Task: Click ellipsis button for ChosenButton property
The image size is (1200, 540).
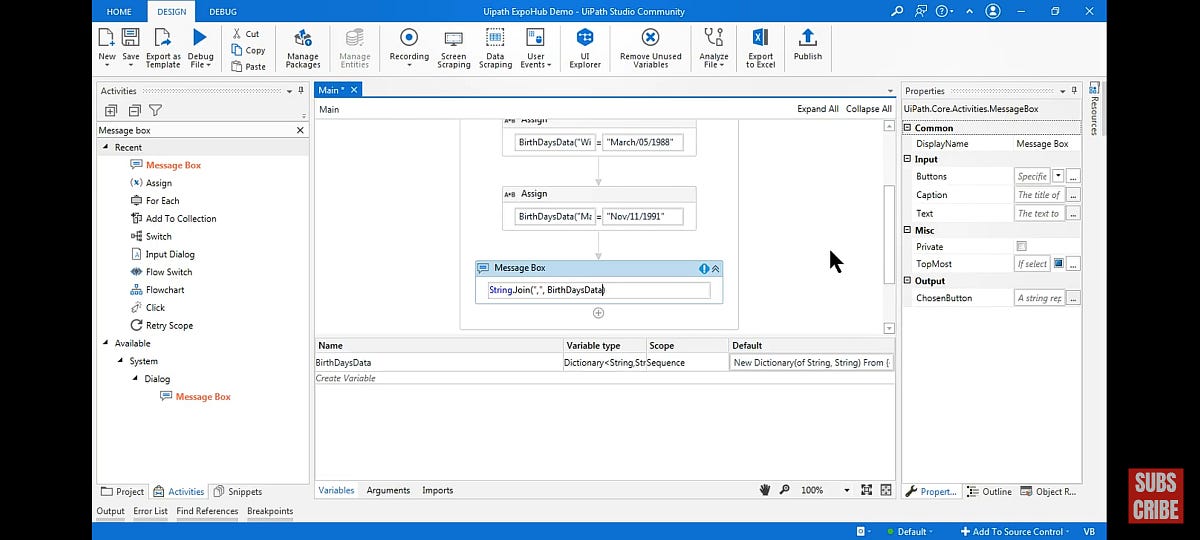Action: click(1073, 298)
